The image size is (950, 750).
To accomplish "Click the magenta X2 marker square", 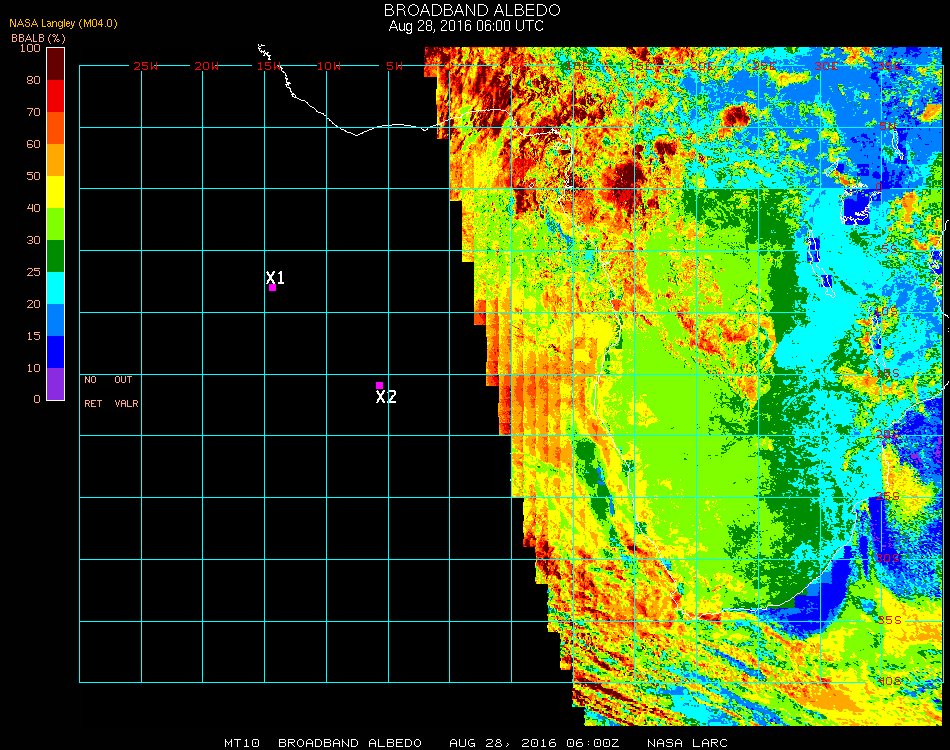I will click(x=379, y=385).
